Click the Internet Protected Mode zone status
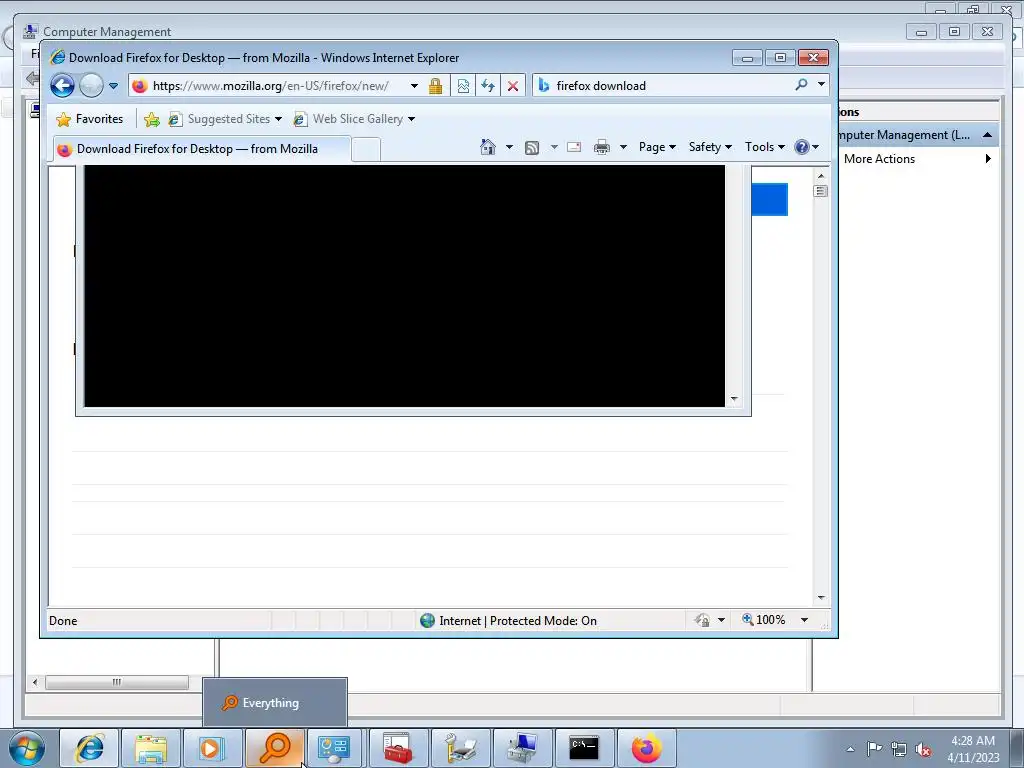The width and height of the screenshot is (1024, 768). pyautogui.click(x=508, y=620)
